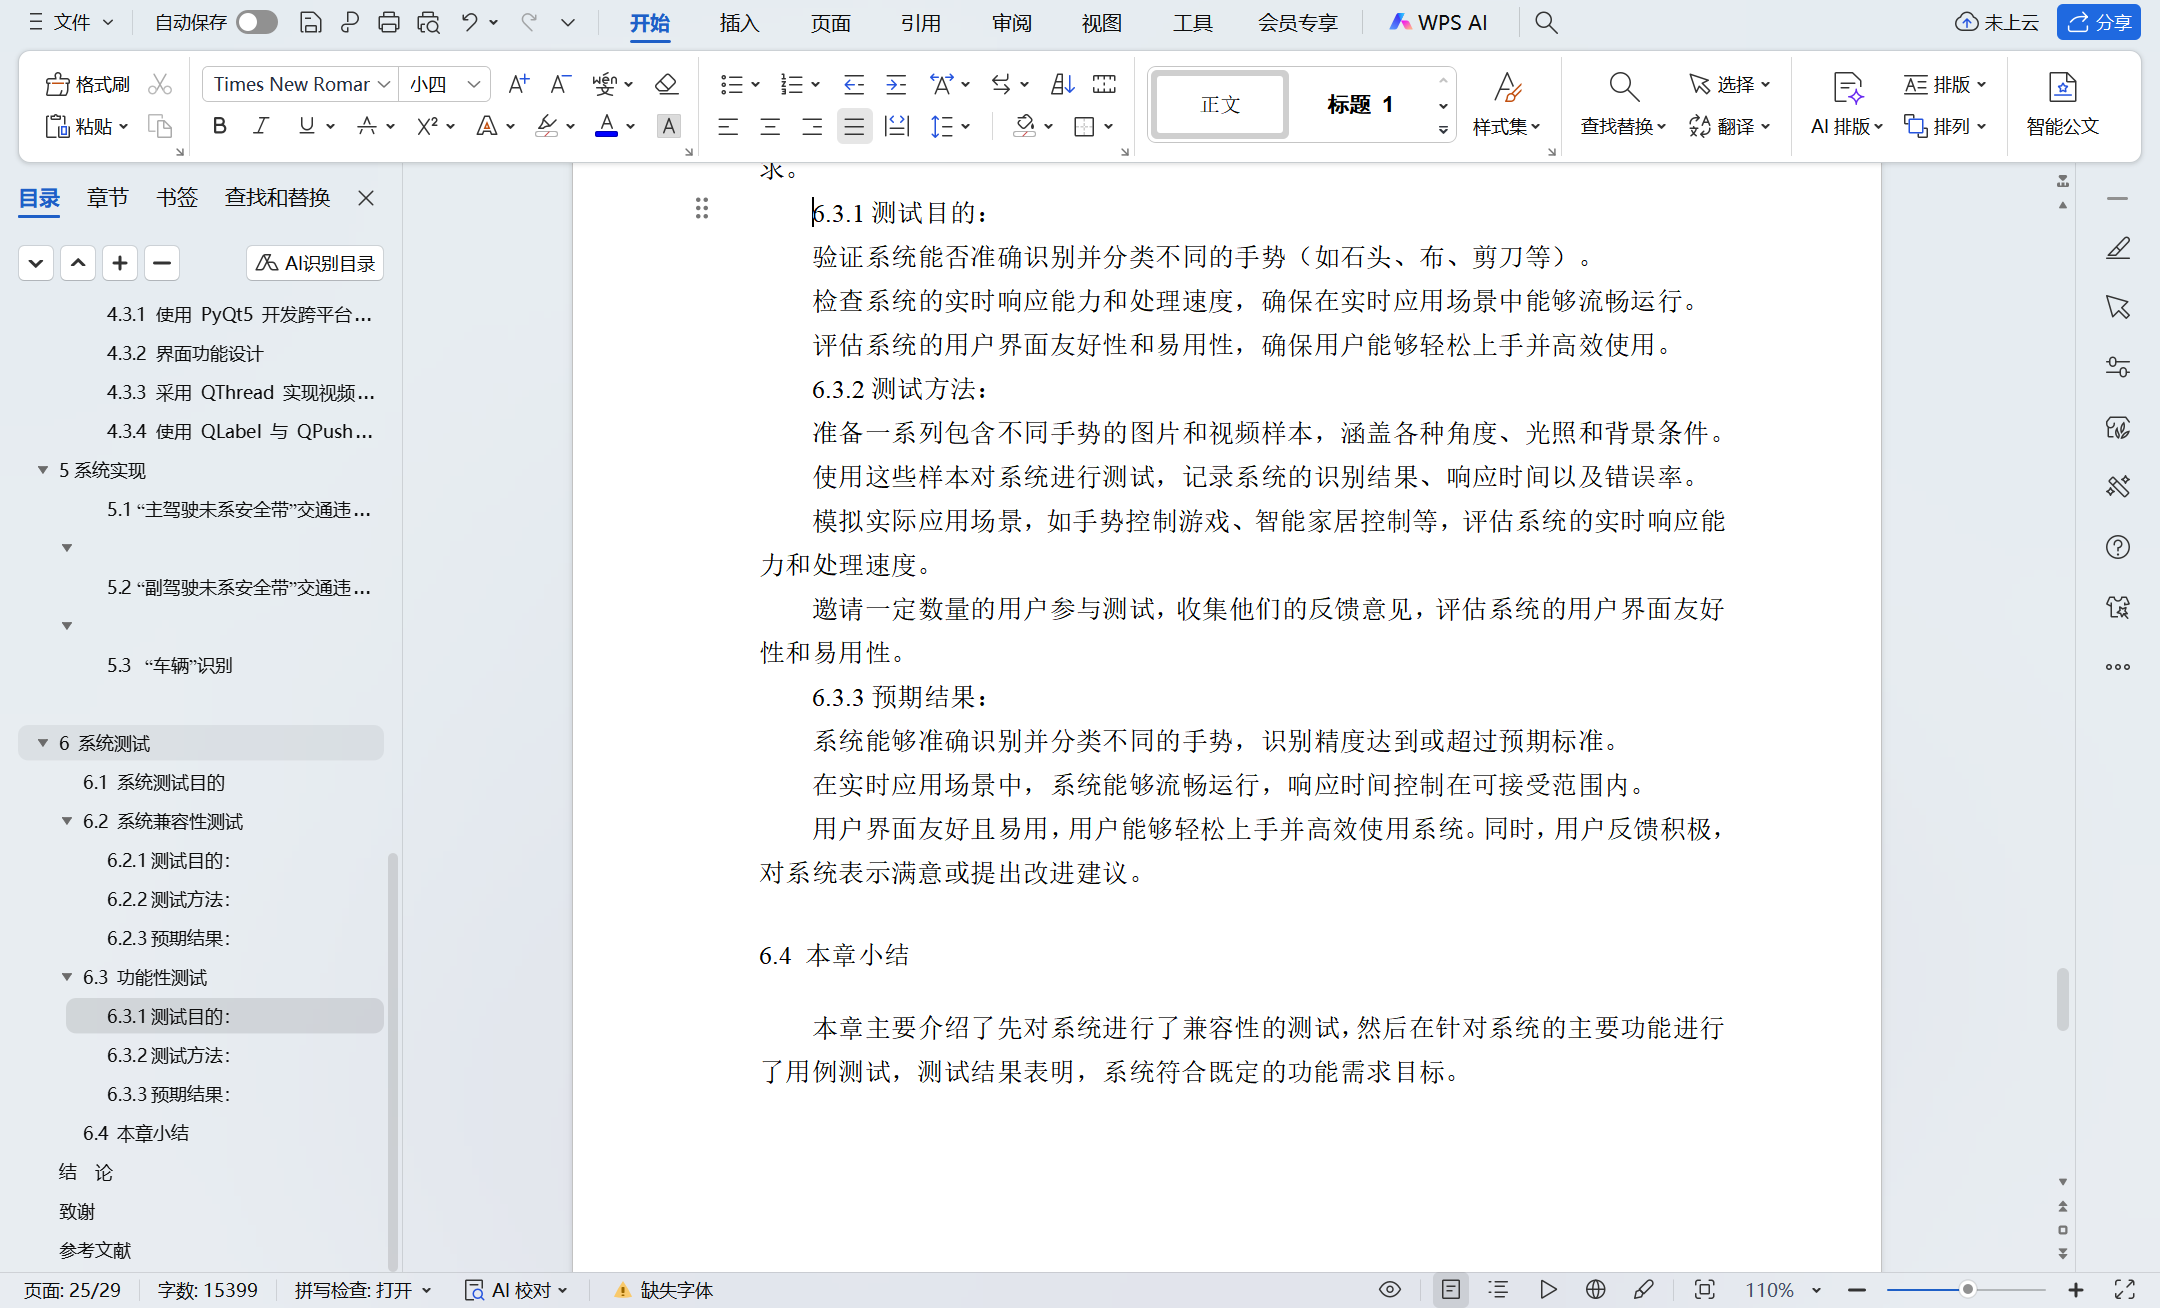Open more options ellipsis in right sidebar
Screen dimensions: 2160x1308
click(2118, 667)
